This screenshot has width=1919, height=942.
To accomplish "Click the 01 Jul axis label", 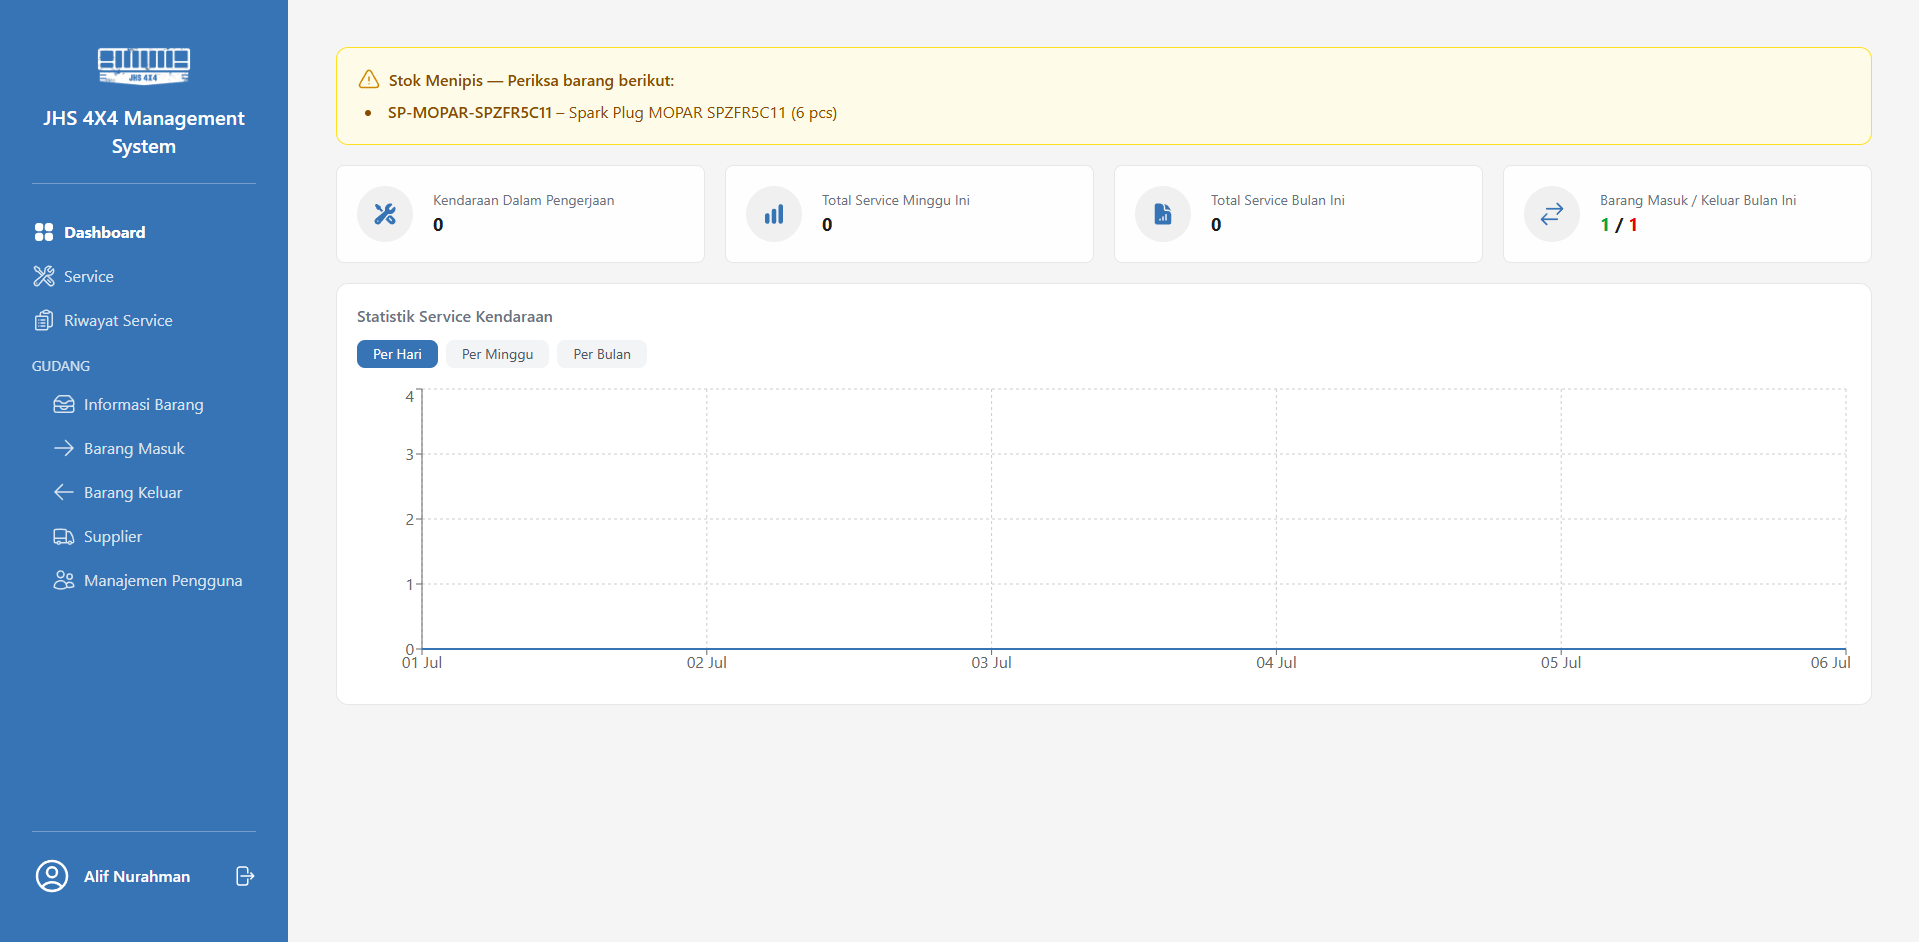I will [x=422, y=662].
